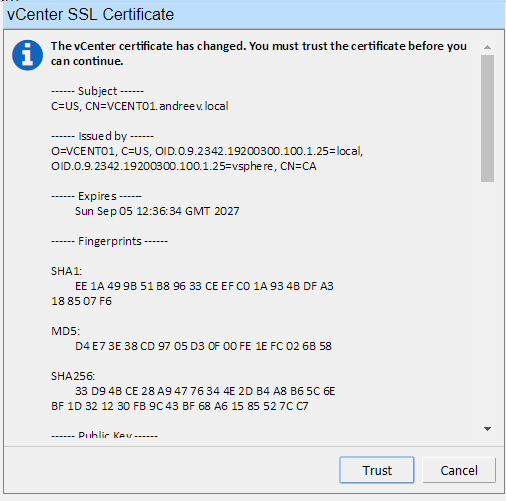
Task: Click the expiry date Sun Sep 05 2027
Action: [x=157, y=211]
